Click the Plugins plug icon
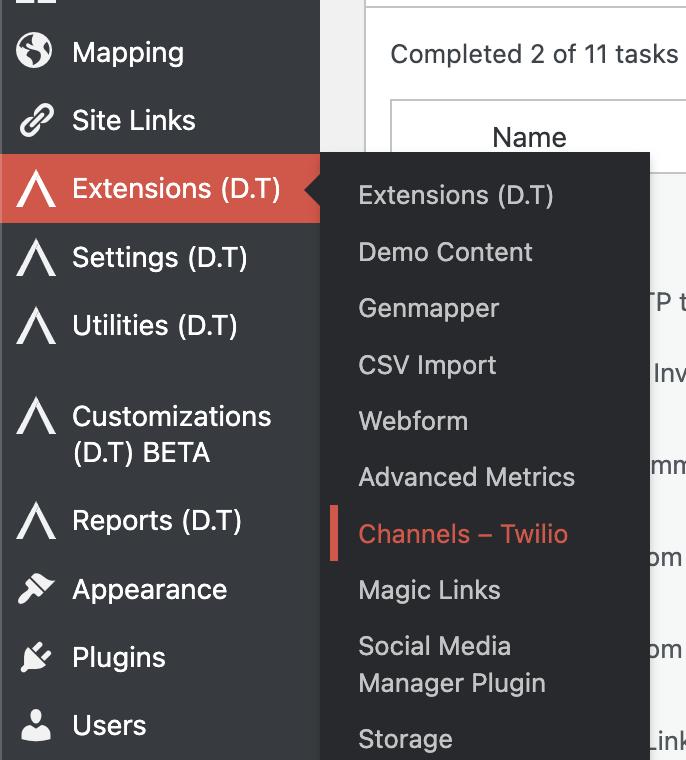Screen dimensions: 686x760 pos(35,658)
